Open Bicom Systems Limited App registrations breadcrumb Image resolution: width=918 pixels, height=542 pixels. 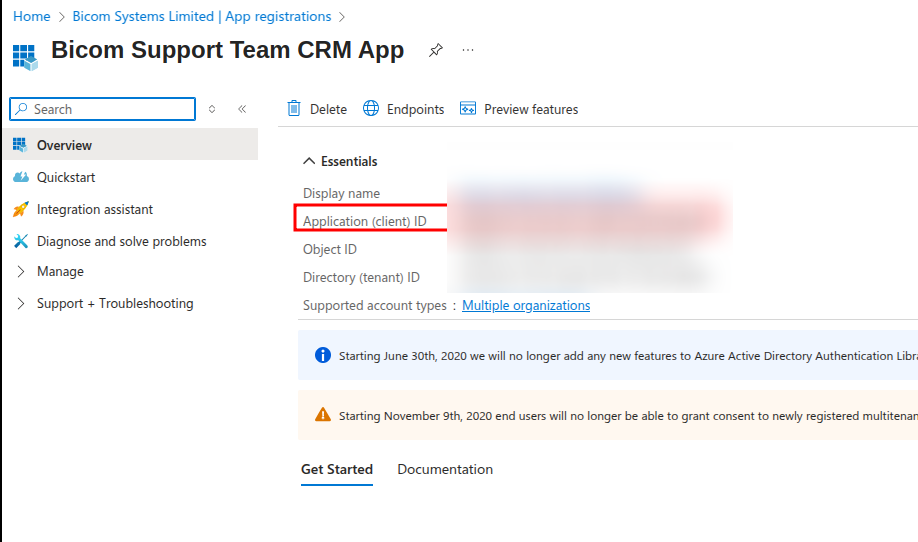(202, 16)
